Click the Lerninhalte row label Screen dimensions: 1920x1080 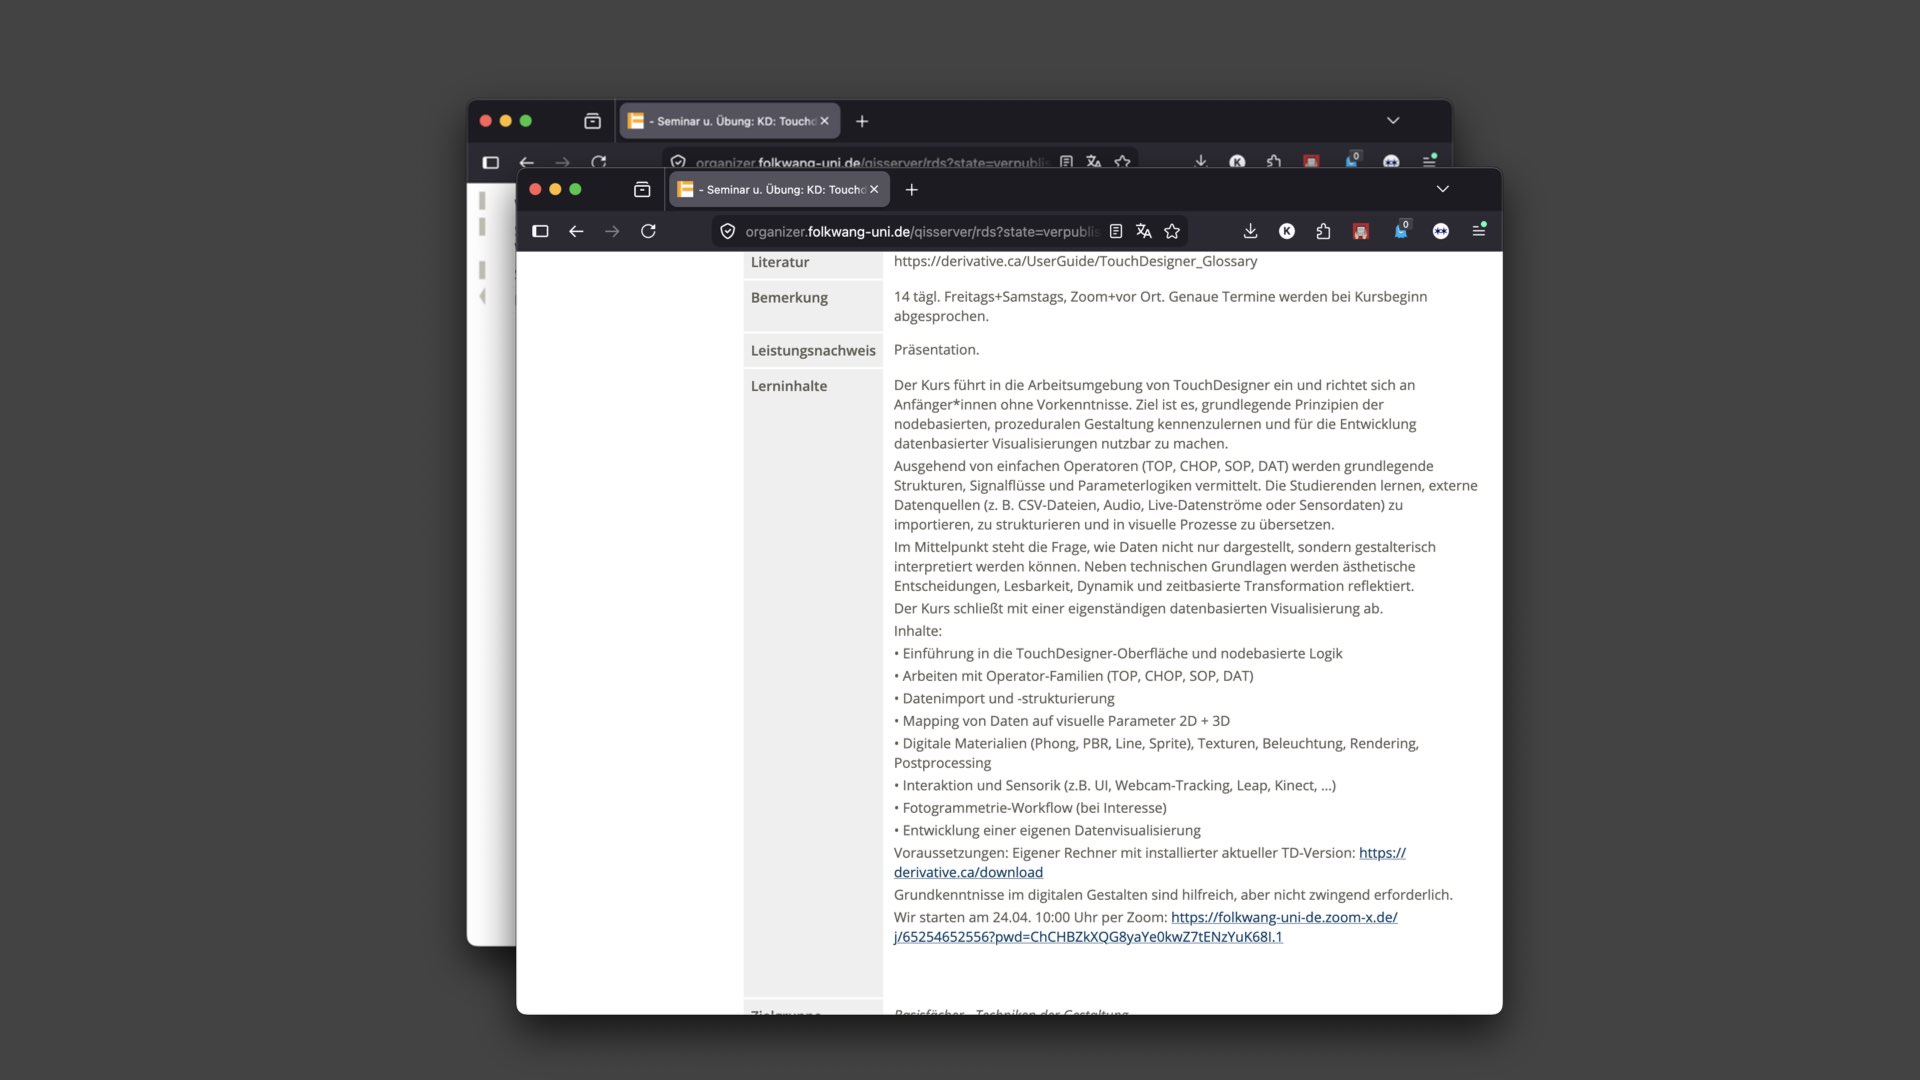789,386
